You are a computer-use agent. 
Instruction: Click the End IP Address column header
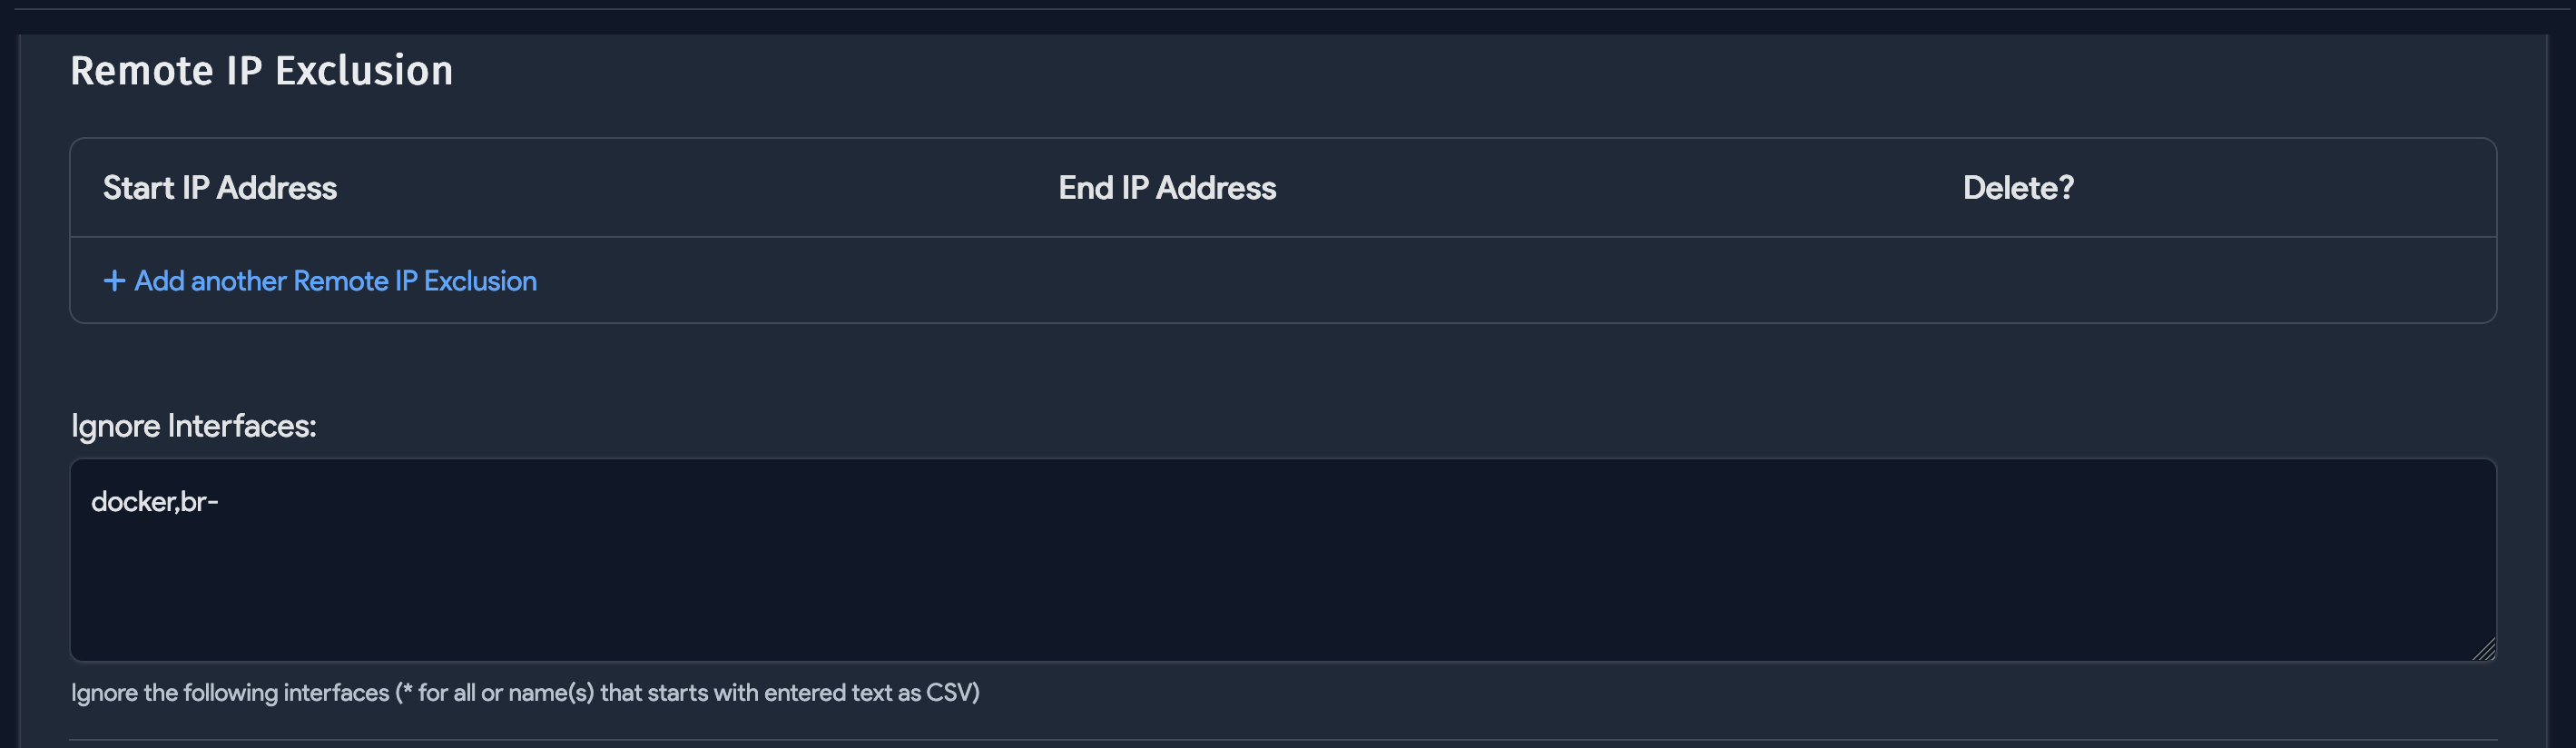tap(1167, 188)
